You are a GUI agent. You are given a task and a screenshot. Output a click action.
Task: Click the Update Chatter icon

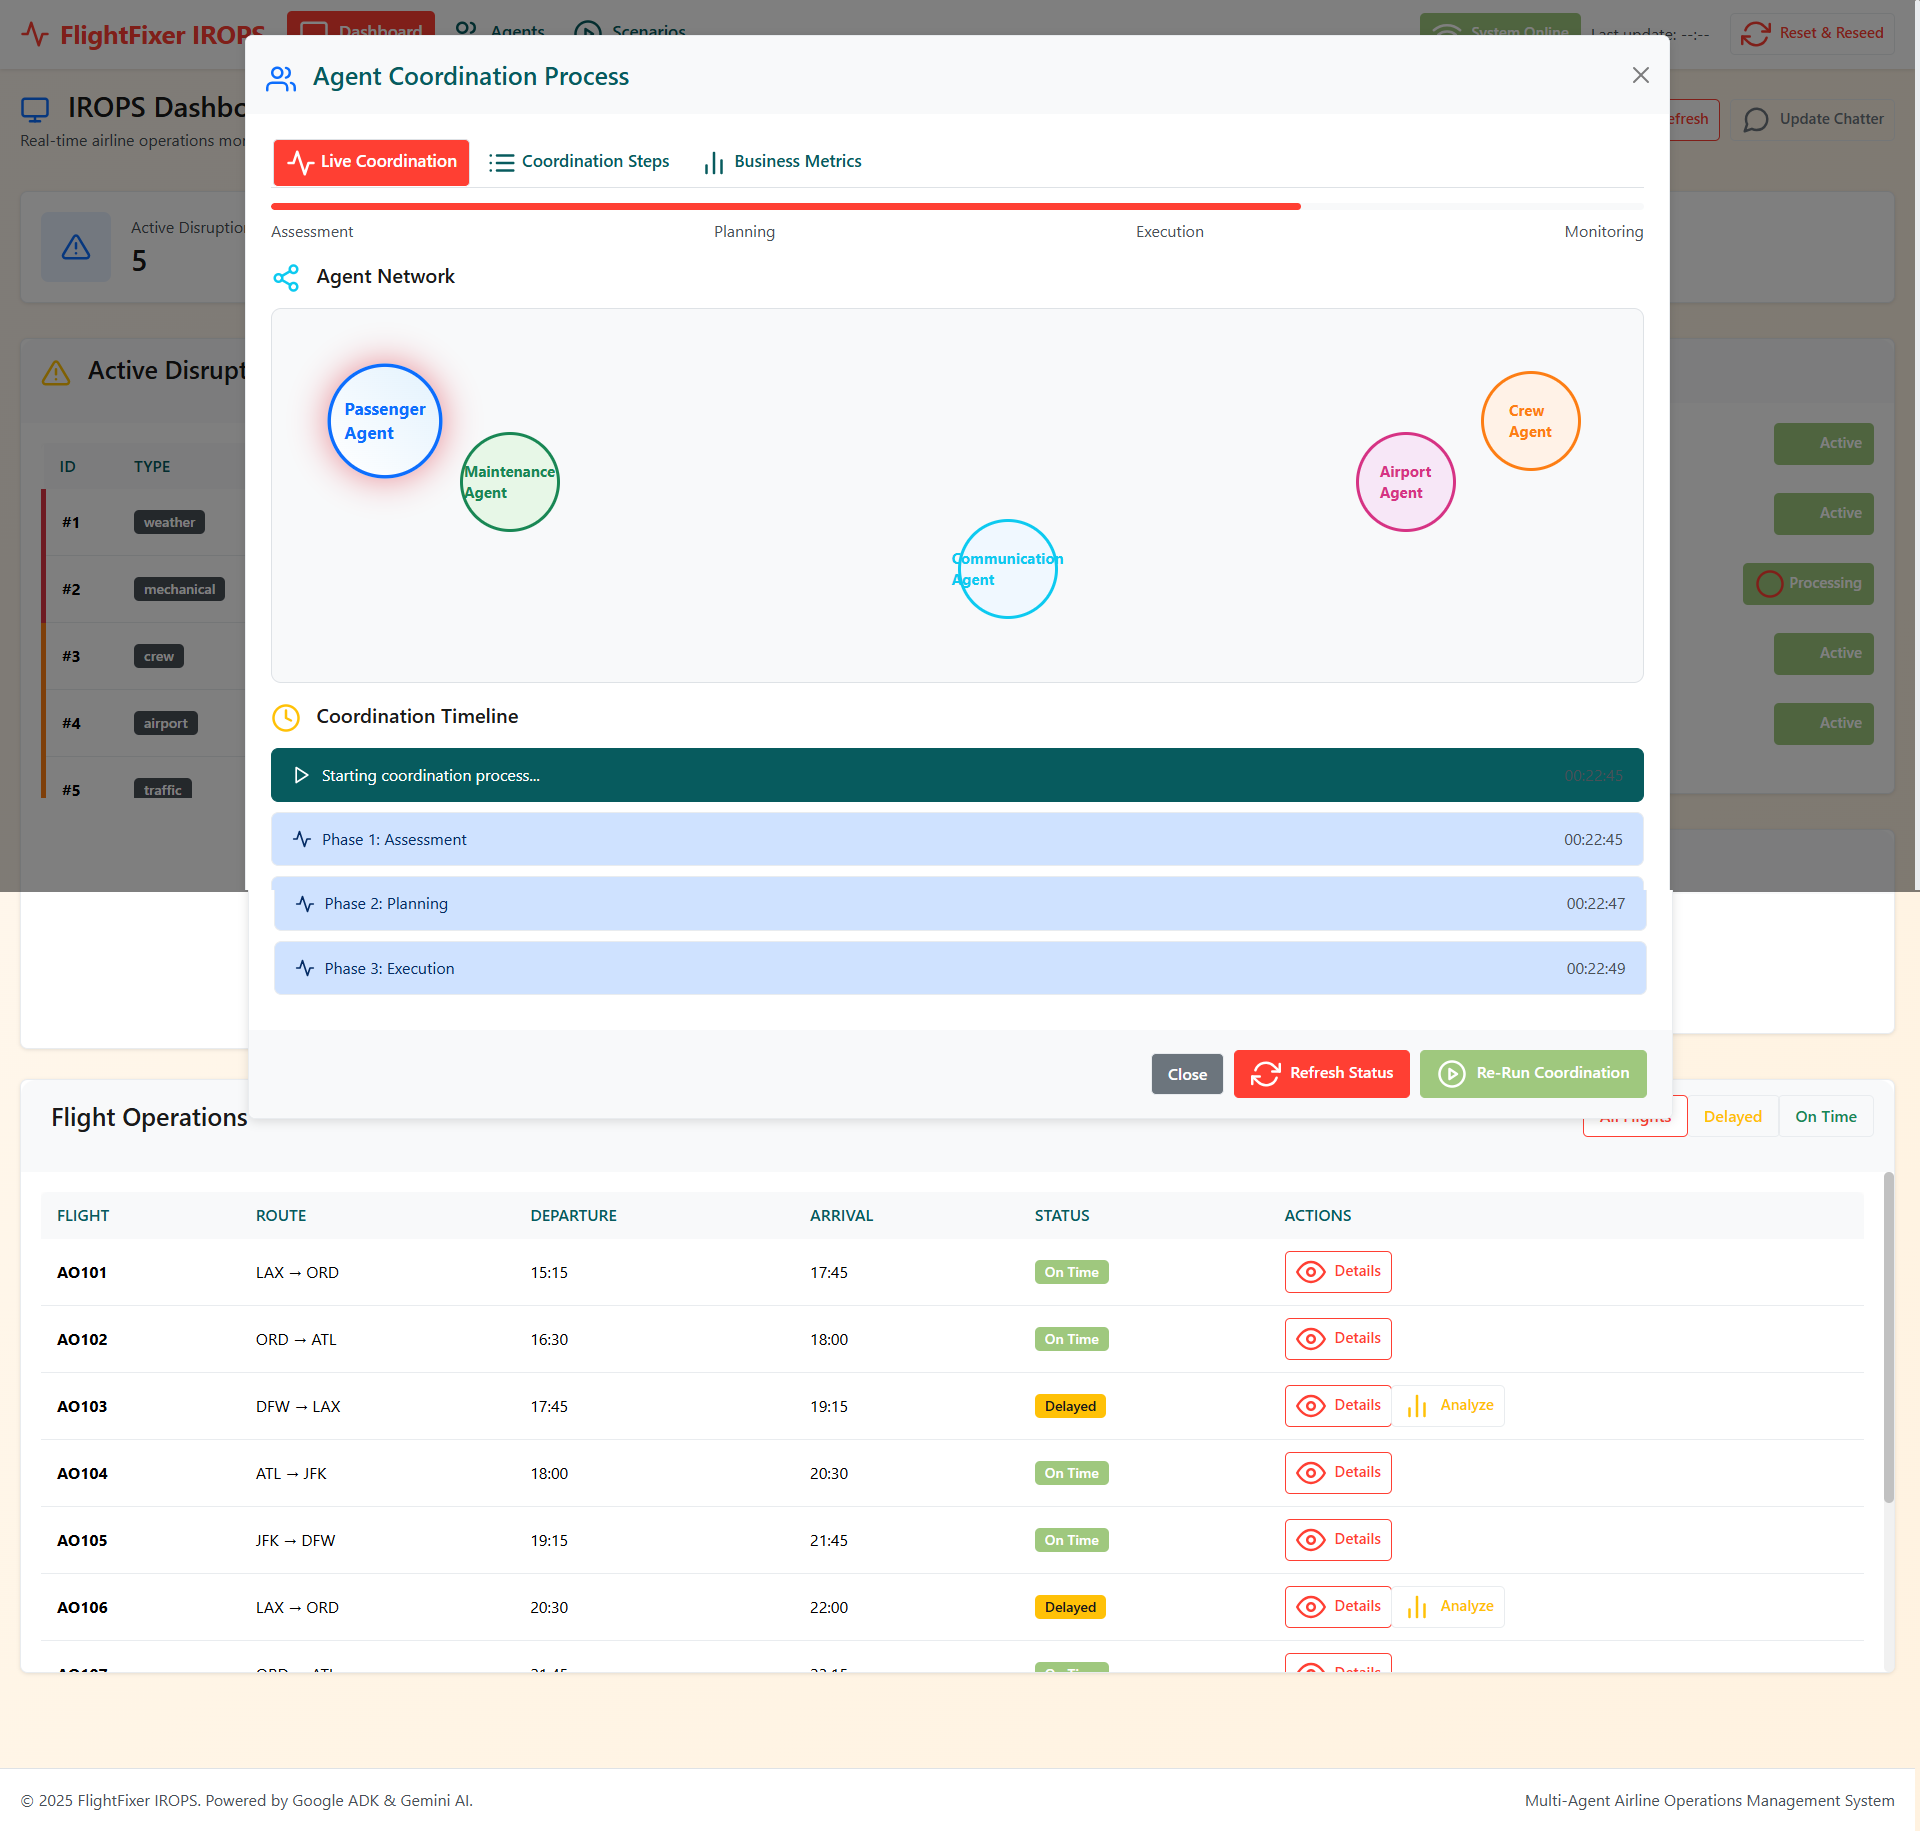[1755, 119]
